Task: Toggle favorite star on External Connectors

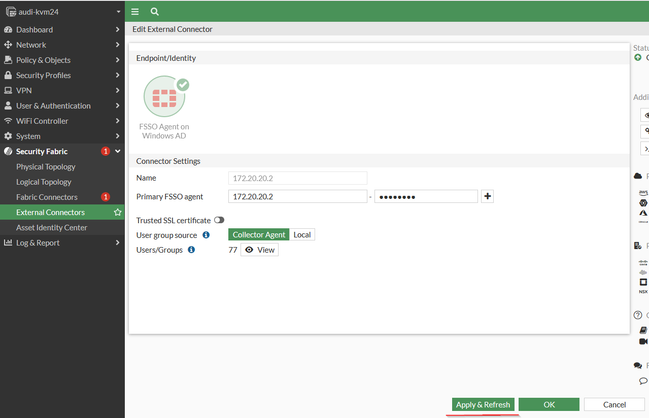Action: (118, 212)
